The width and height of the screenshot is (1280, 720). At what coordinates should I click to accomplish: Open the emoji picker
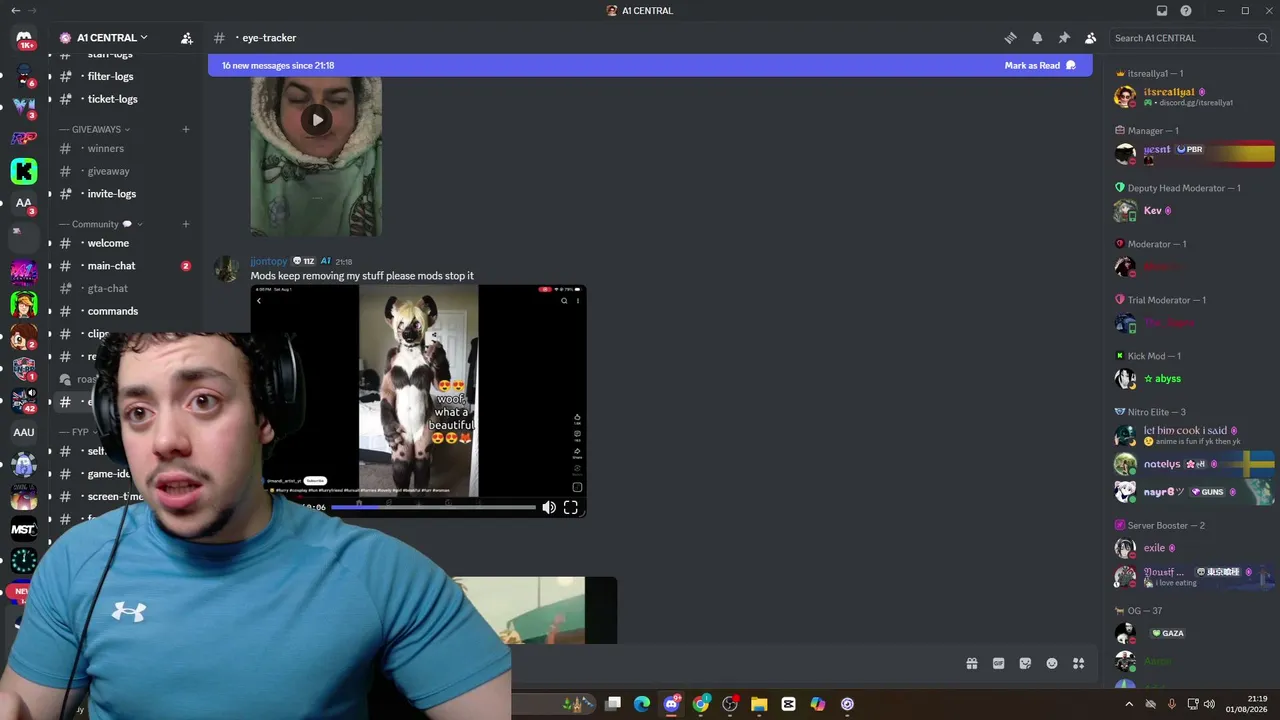(1052, 663)
